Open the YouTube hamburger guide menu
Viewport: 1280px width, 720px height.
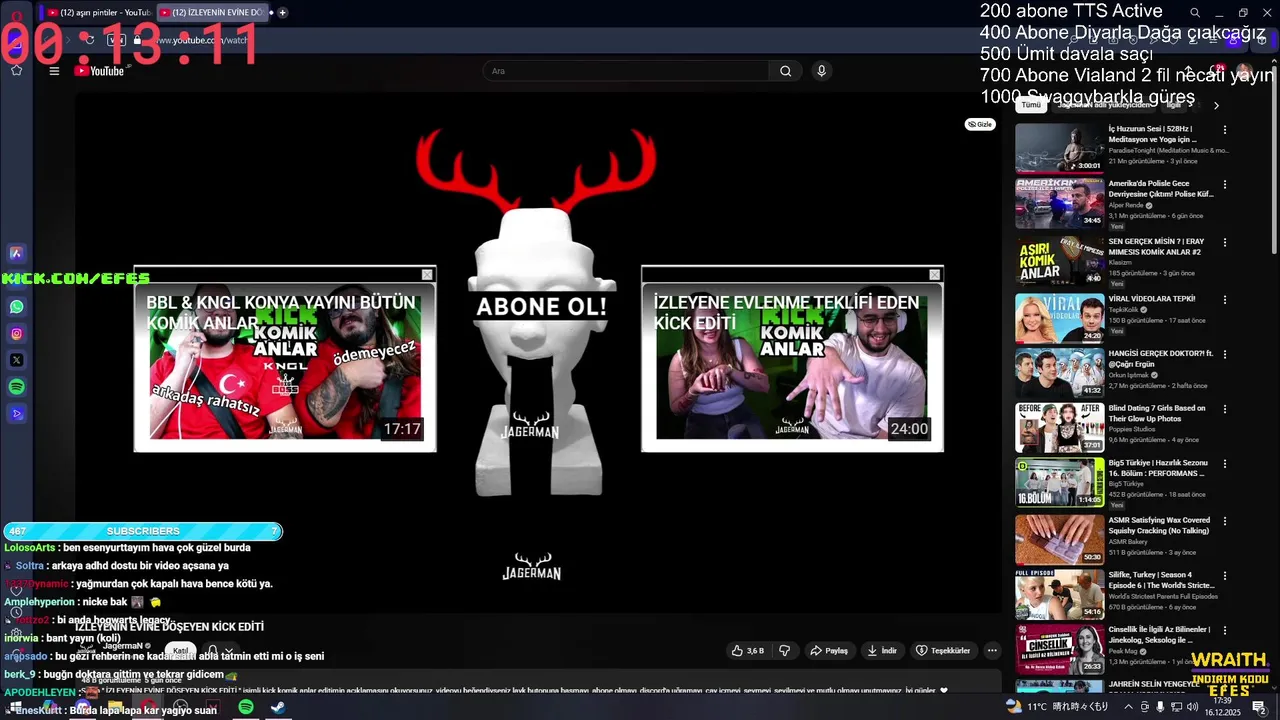tap(54, 71)
